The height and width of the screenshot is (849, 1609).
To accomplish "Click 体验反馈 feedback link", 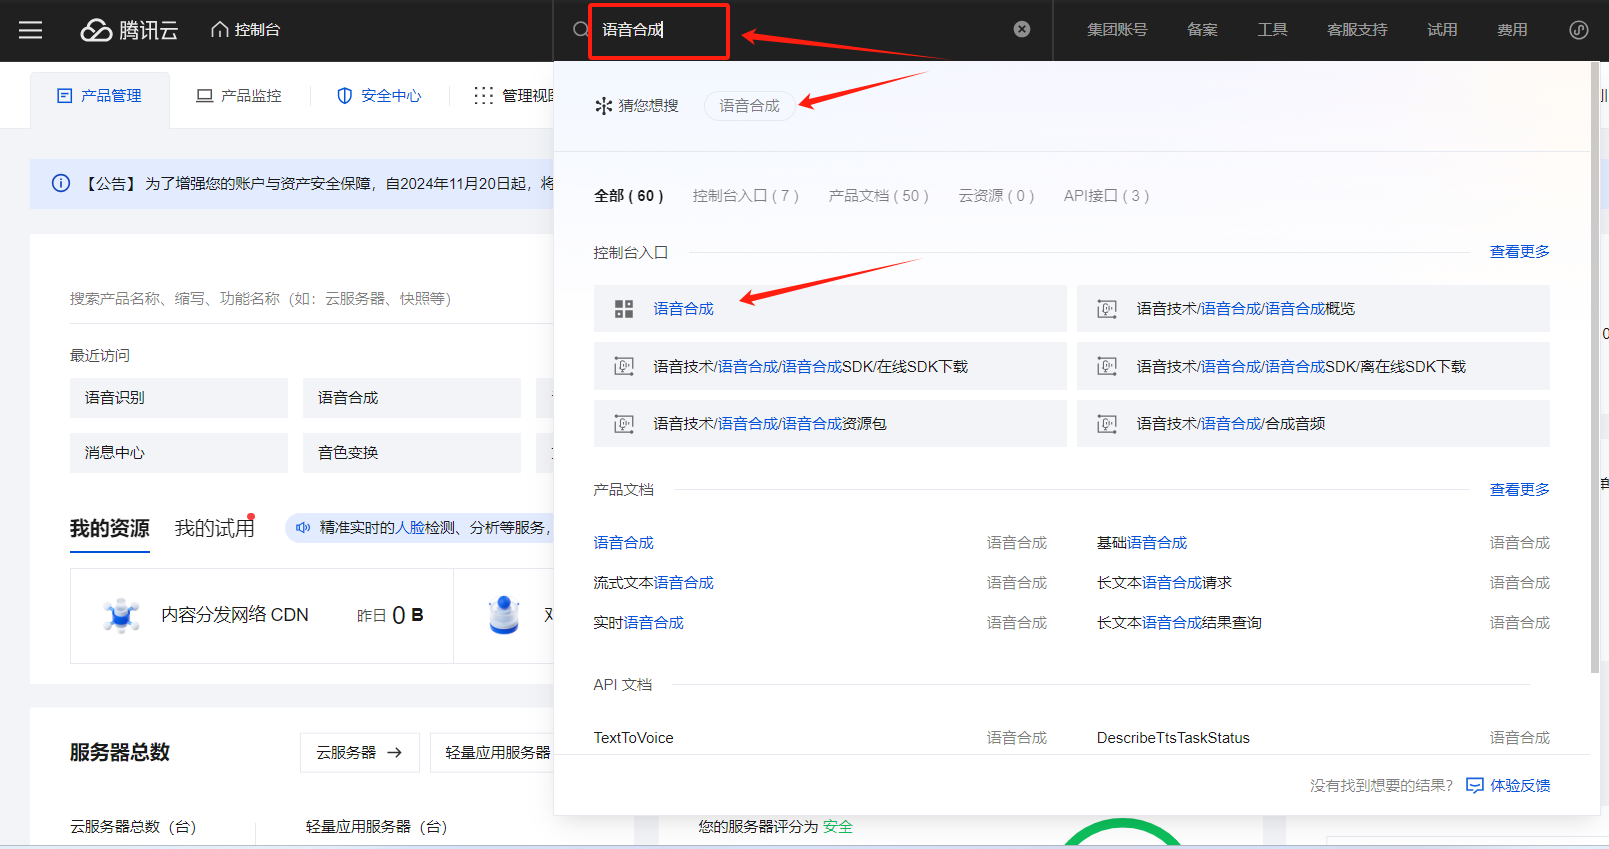I will [x=1520, y=786].
